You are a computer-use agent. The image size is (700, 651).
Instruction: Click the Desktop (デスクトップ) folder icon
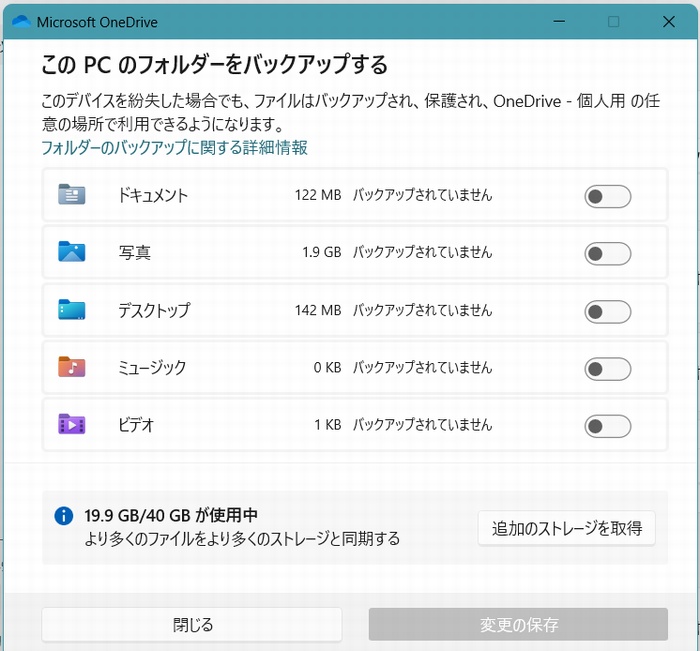[72, 310]
